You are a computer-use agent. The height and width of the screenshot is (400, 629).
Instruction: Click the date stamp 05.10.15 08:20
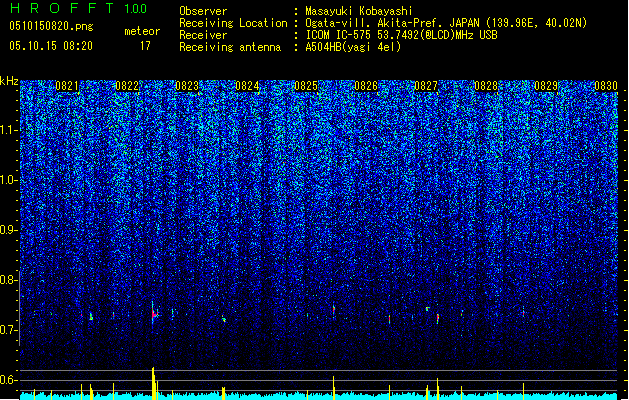tap(51, 45)
